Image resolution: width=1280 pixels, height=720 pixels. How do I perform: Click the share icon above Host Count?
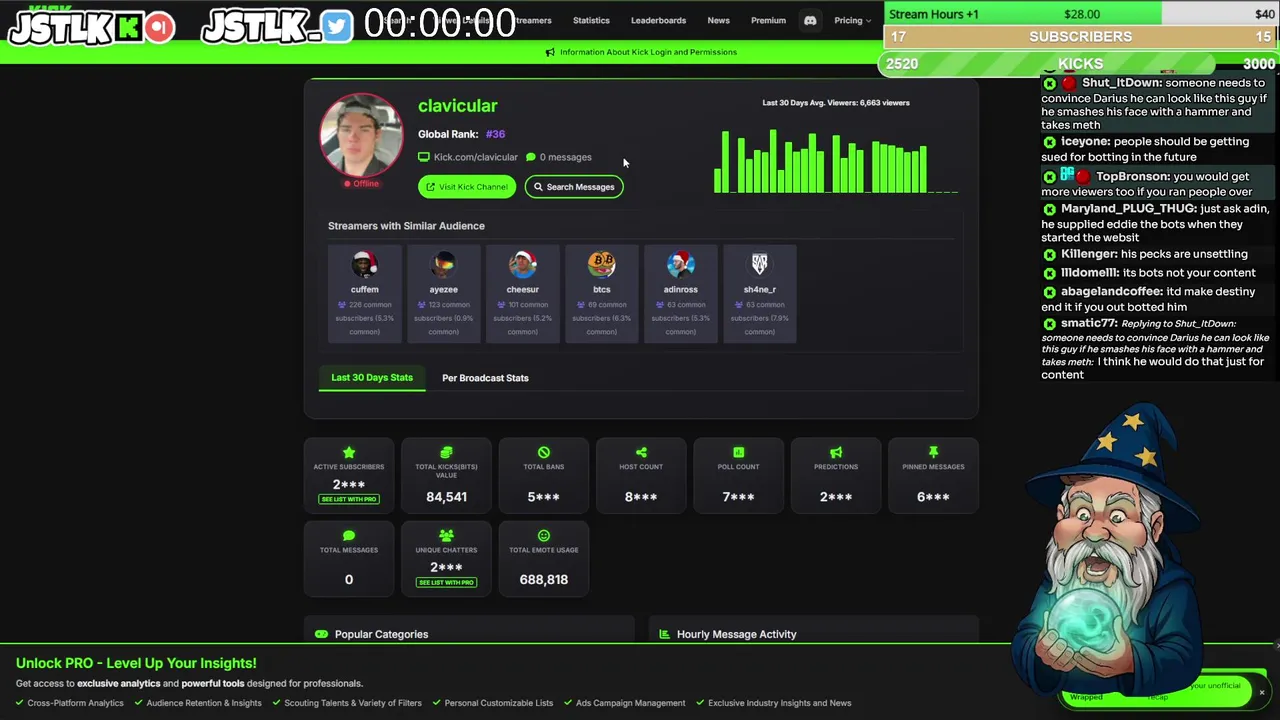641,452
